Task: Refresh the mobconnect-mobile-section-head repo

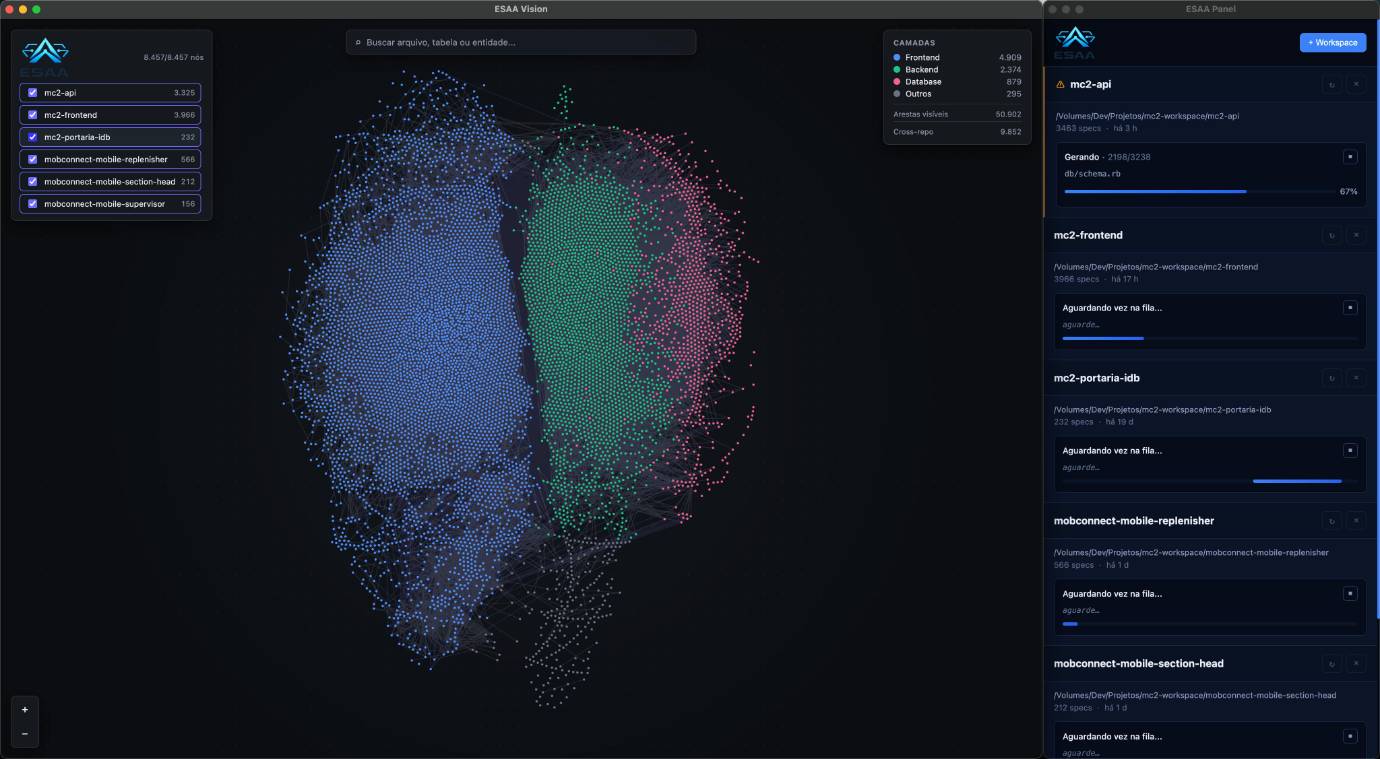Action: (1331, 664)
